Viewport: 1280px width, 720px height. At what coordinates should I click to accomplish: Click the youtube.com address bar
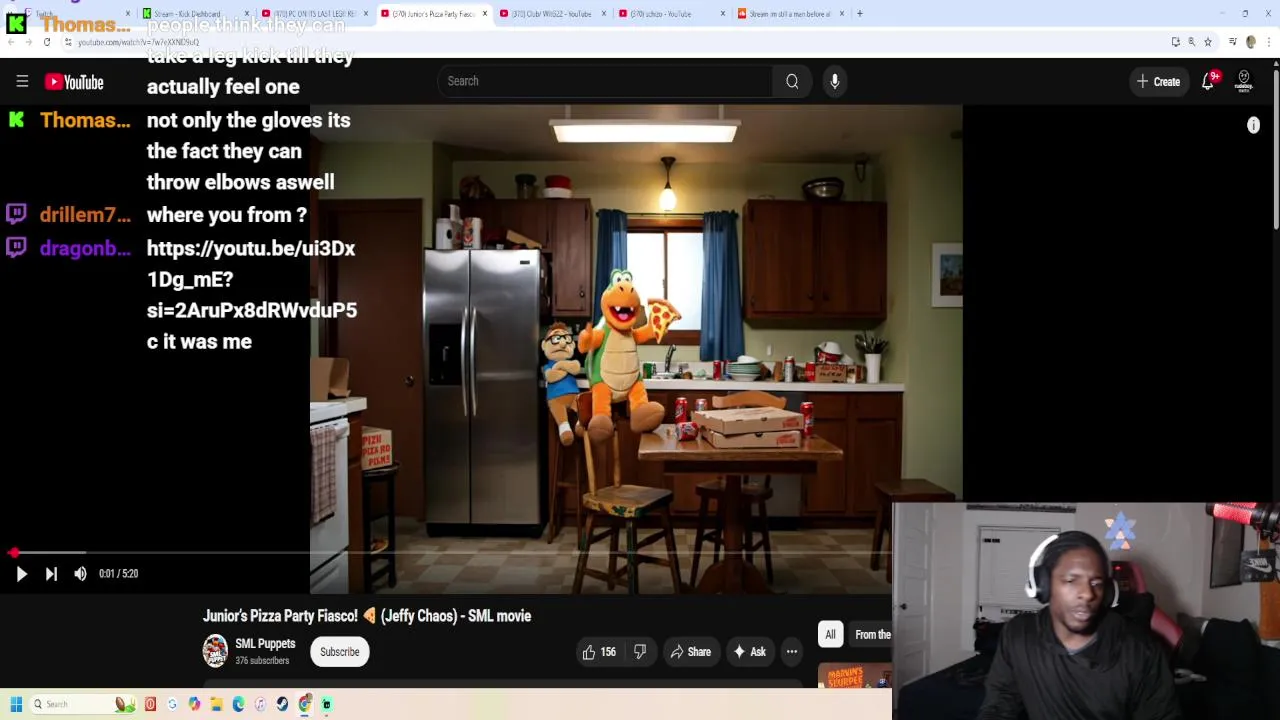(x=600, y=42)
